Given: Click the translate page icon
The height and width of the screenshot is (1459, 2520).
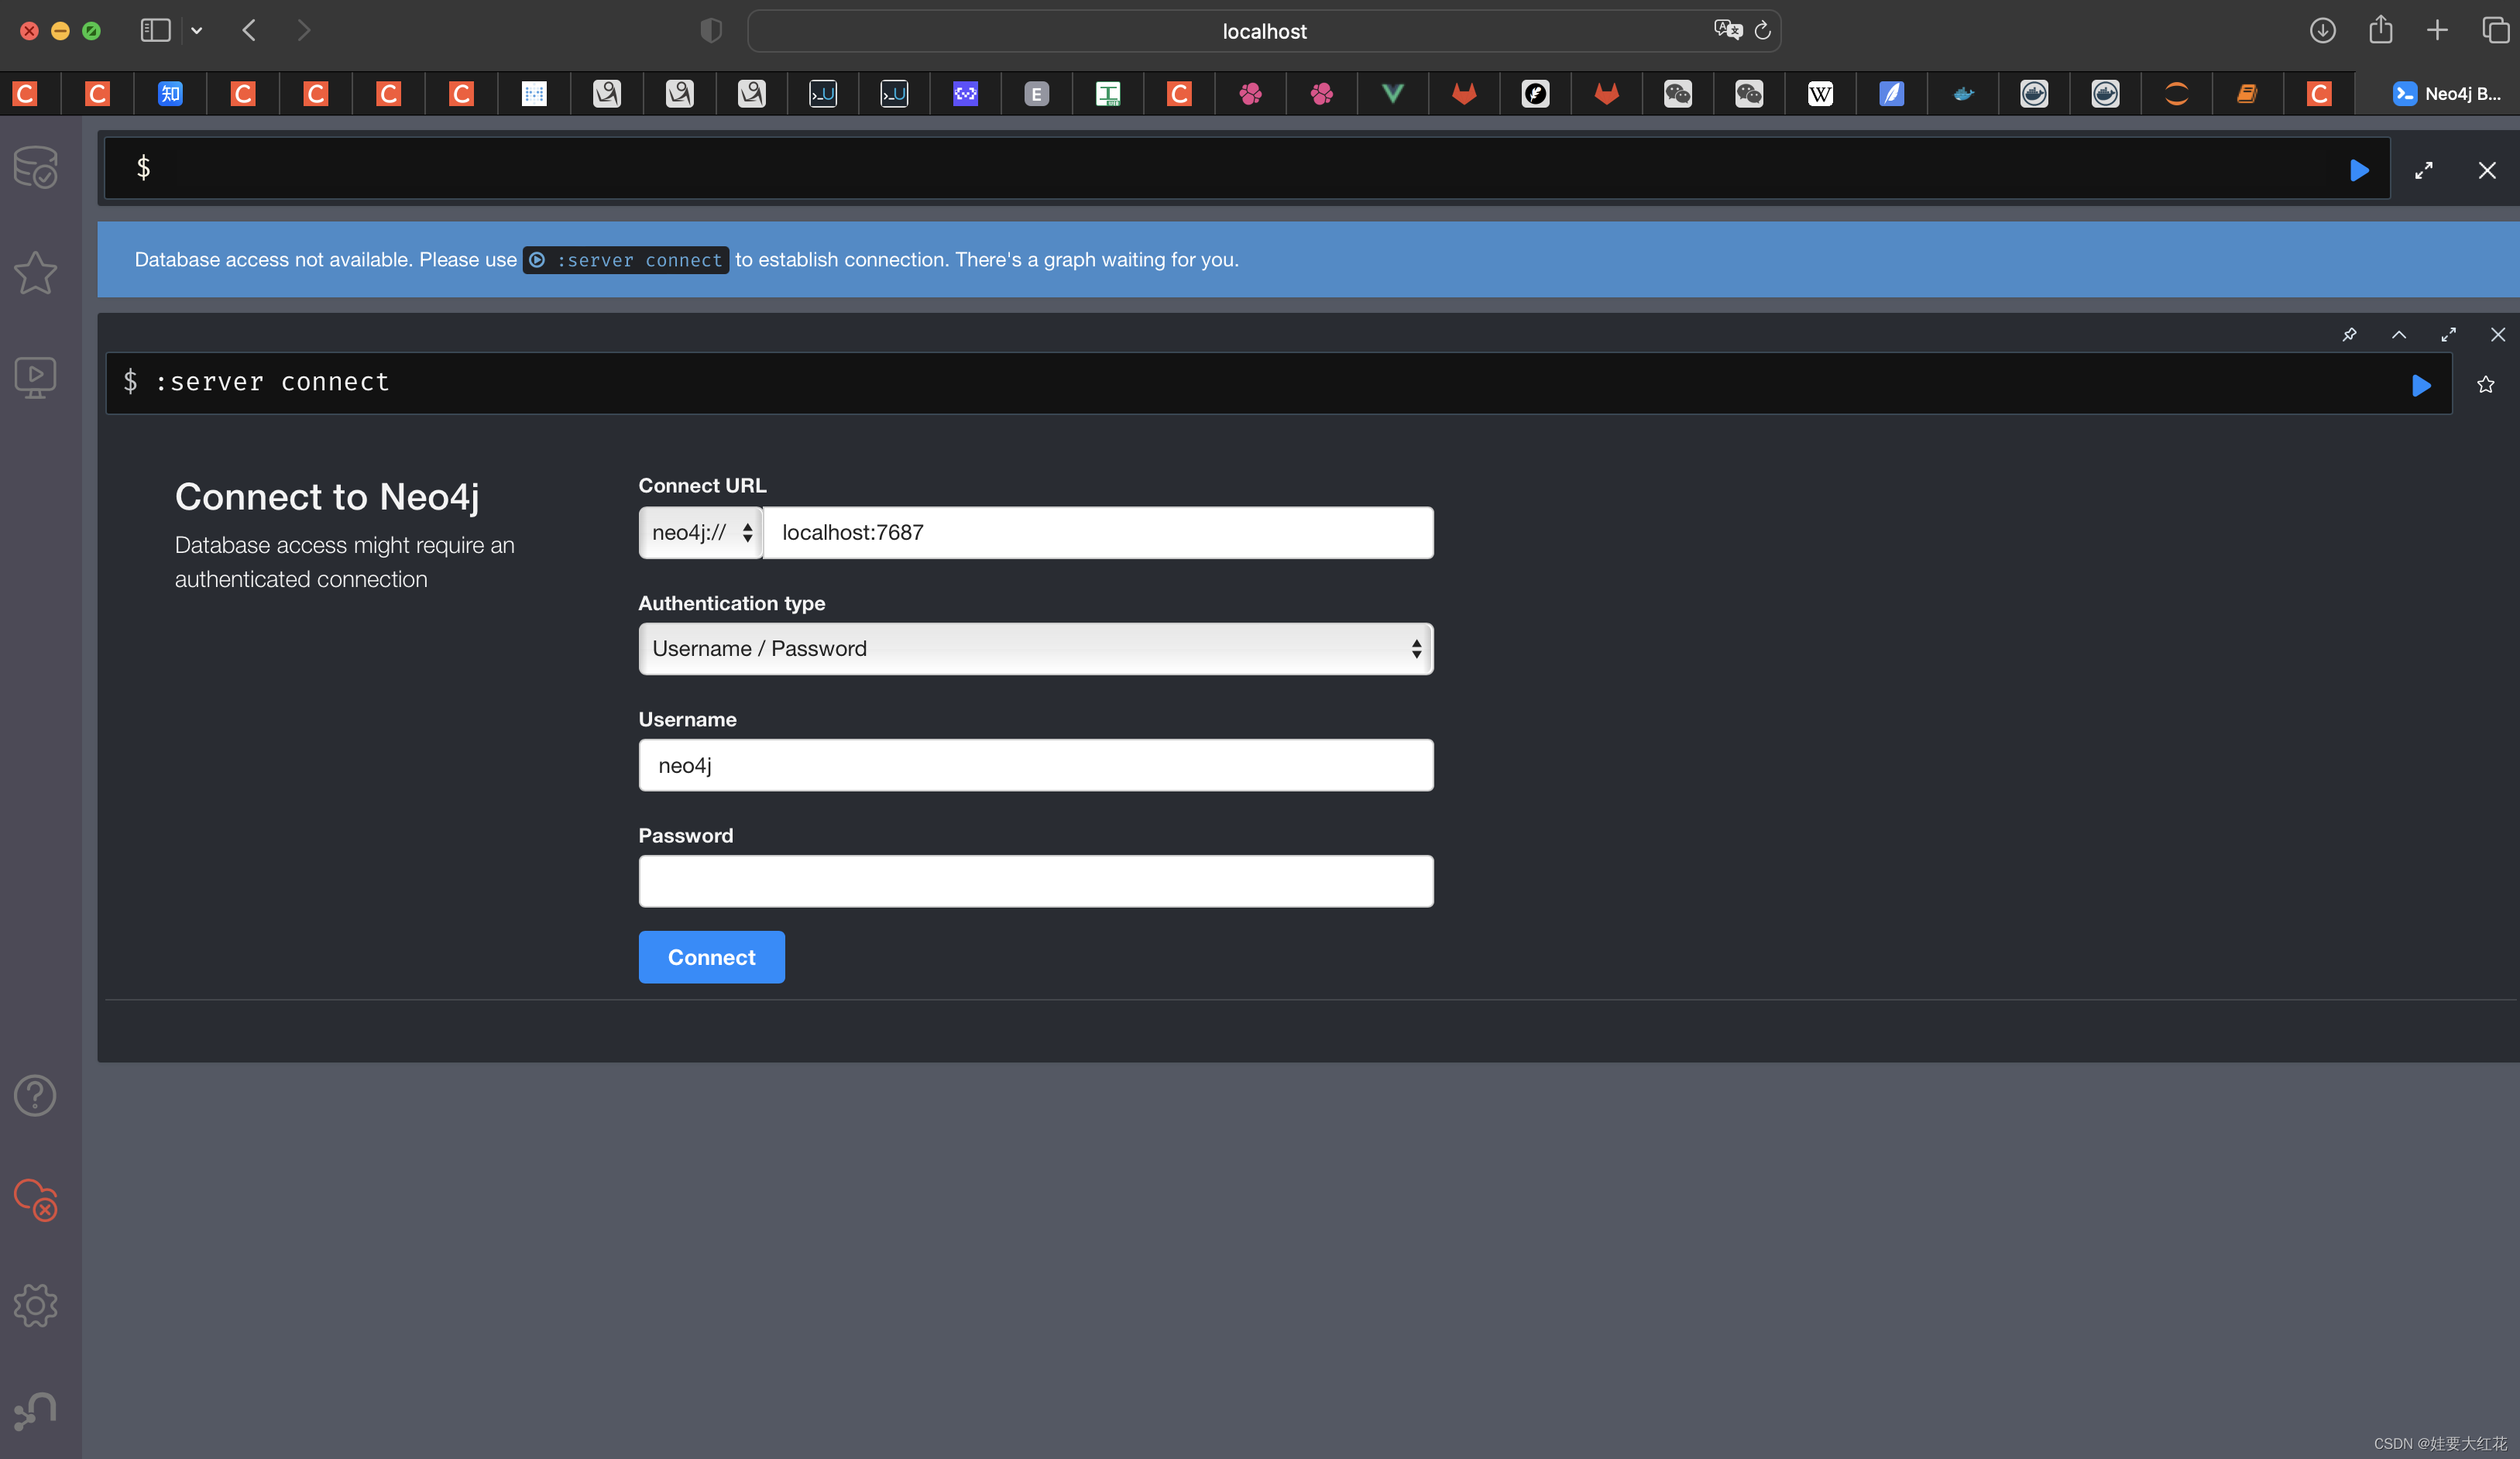Looking at the screenshot, I should [1727, 30].
